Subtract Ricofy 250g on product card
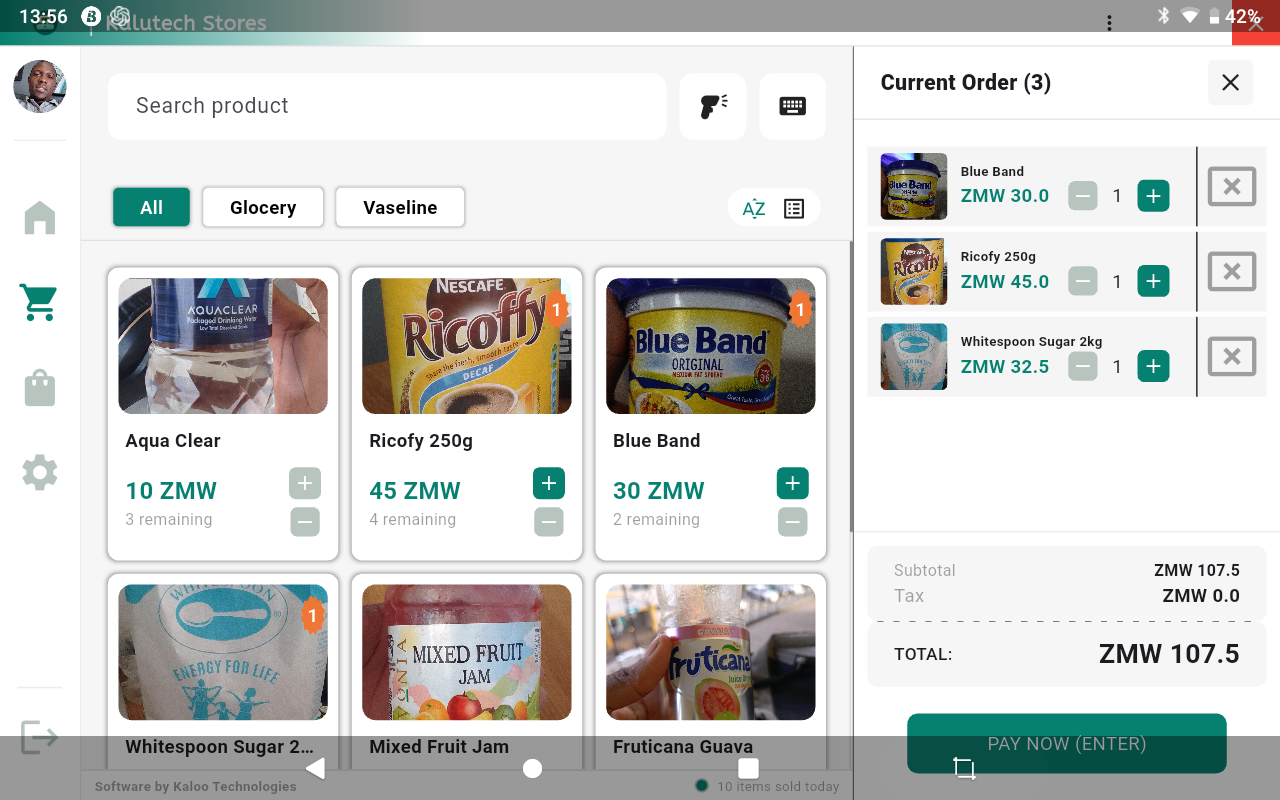The height and width of the screenshot is (800, 1280). tap(549, 521)
